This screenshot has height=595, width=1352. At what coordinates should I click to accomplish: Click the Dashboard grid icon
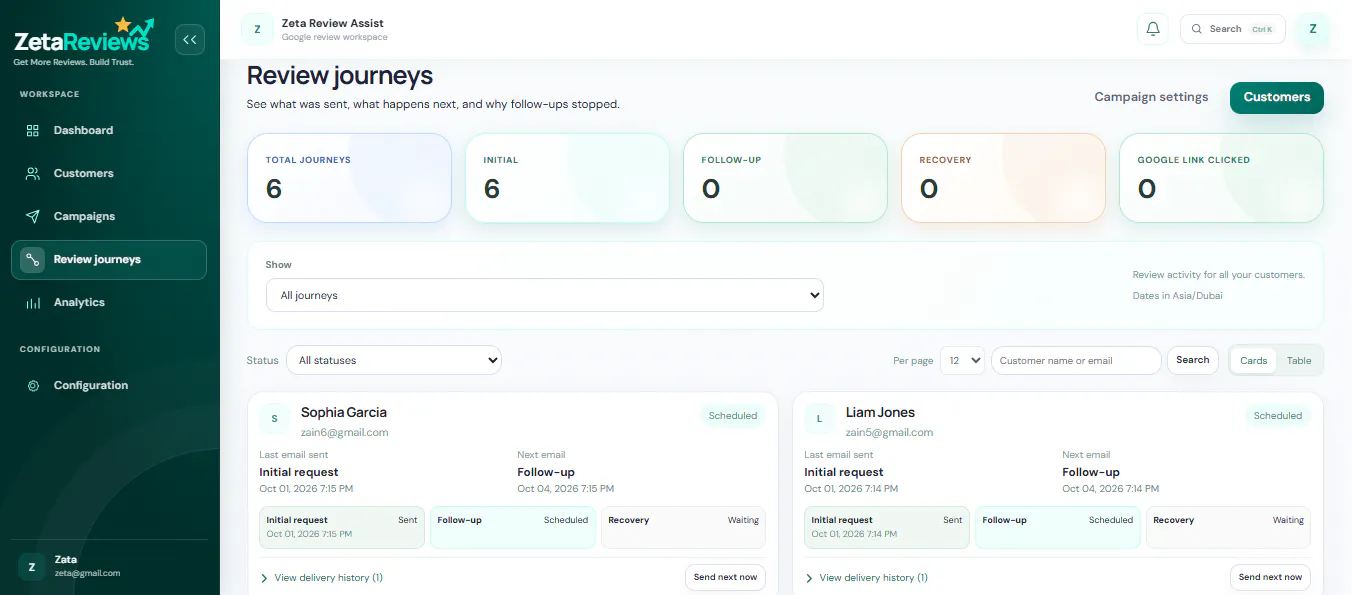(33, 130)
